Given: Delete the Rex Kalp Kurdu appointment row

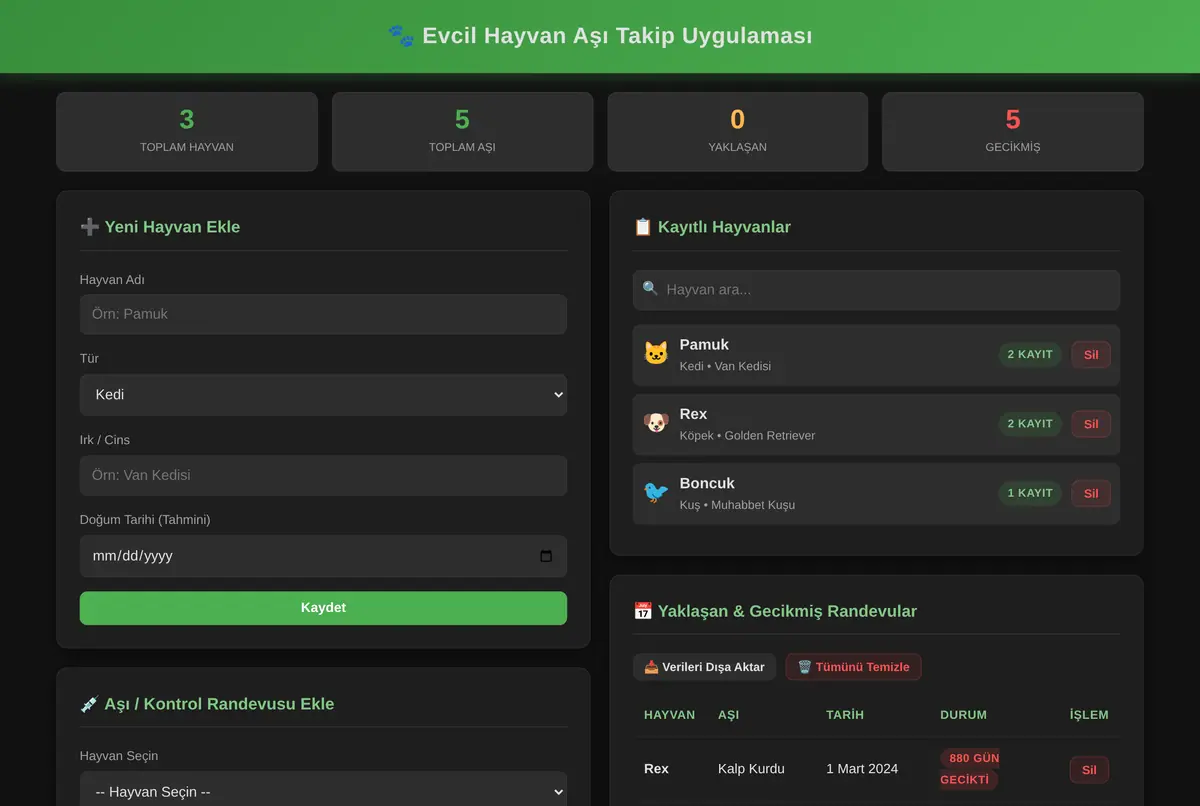Looking at the screenshot, I should pyautogui.click(x=1089, y=769).
